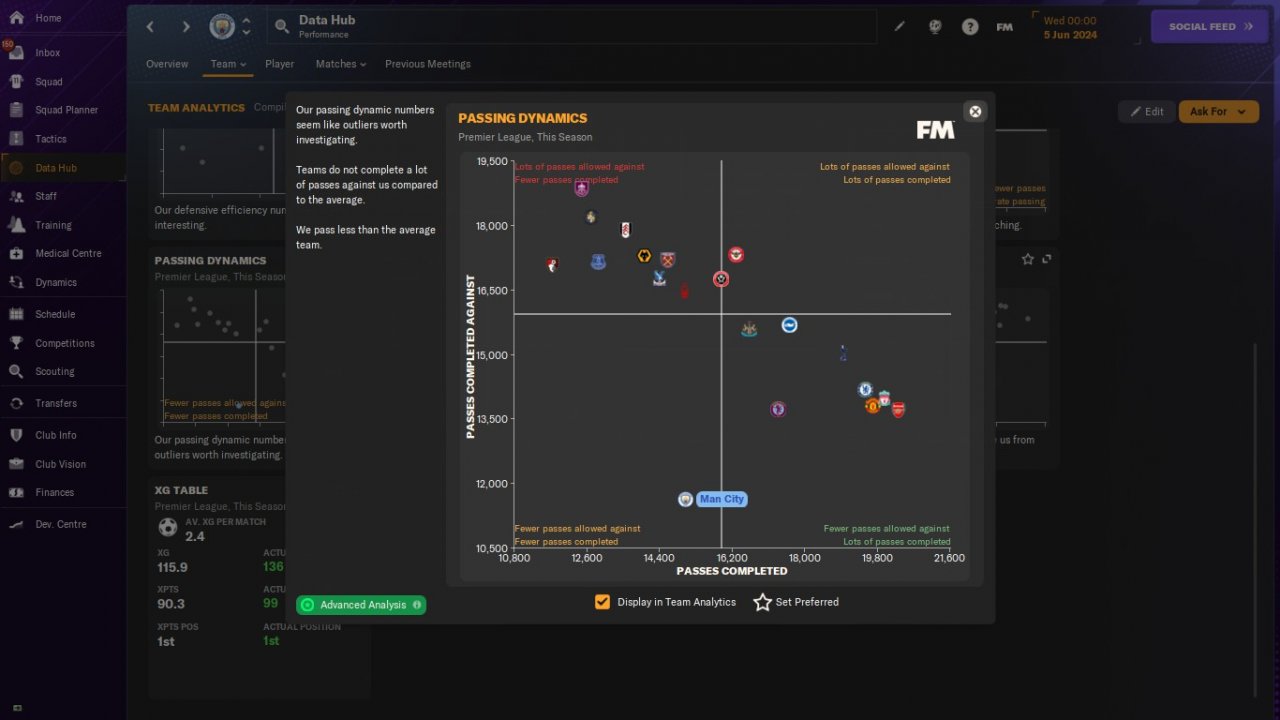Screen dimensions: 1280x720
Task: Open the Ask For dropdown button
Action: [1218, 112]
